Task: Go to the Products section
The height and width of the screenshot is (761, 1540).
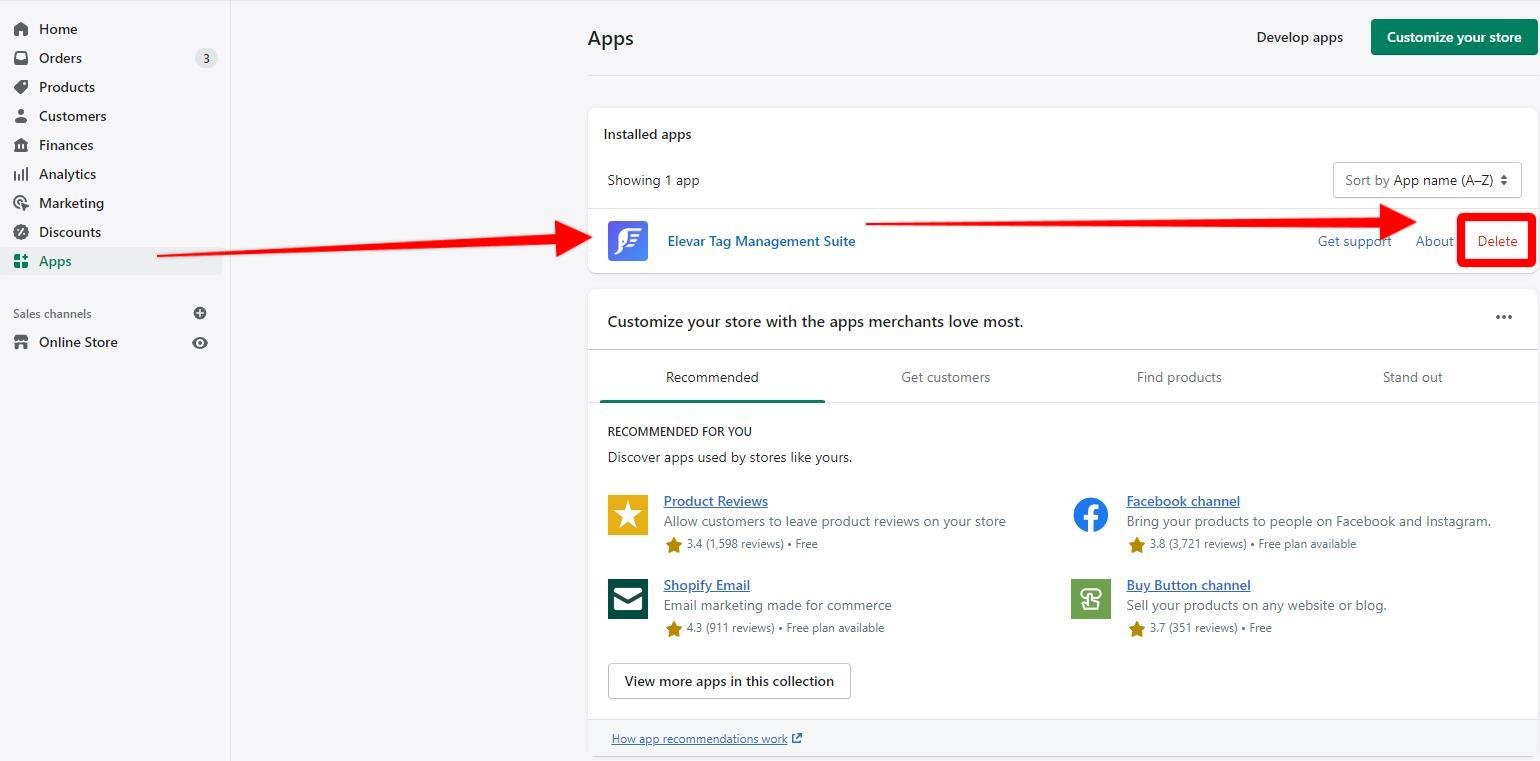Action: [67, 87]
